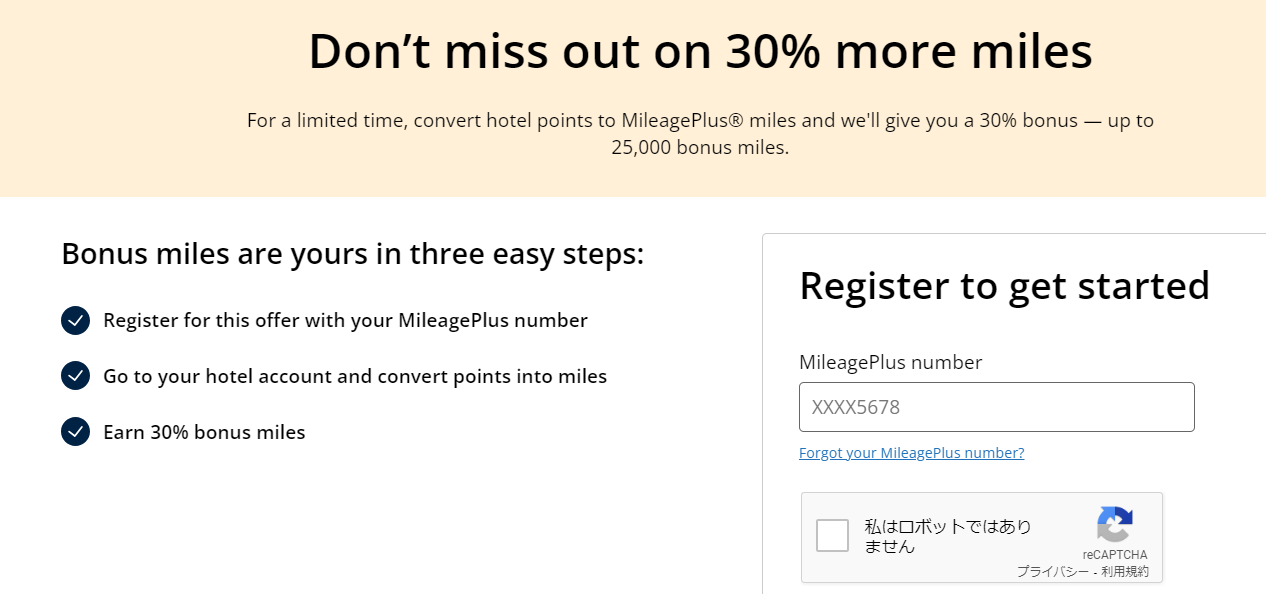
Task: Click the 'Register to get started' heading
Action: pyautogui.click(x=1004, y=286)
